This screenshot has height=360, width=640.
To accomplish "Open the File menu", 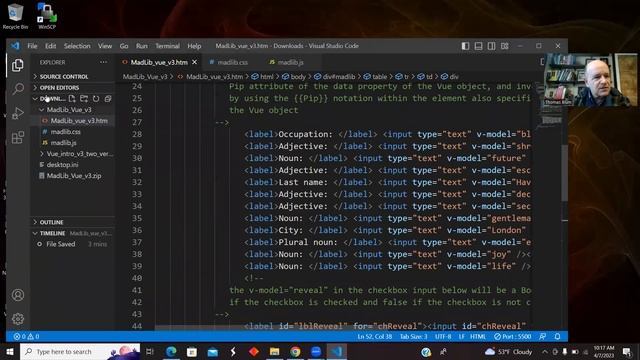I will pos(32,46).
